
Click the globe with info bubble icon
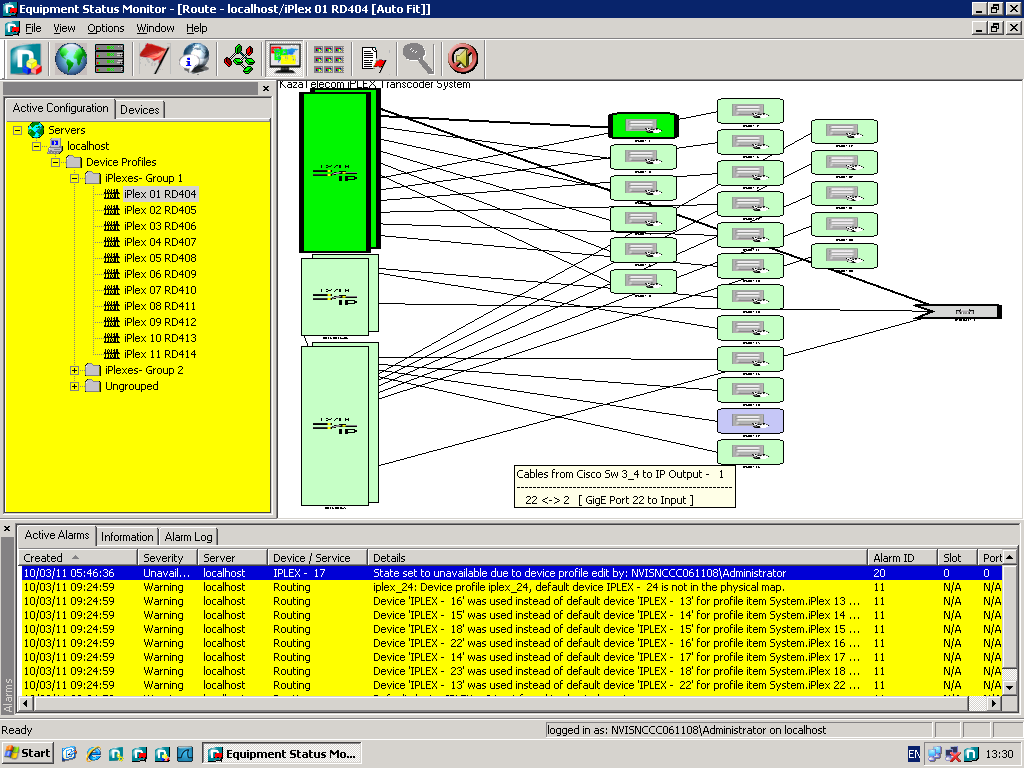point(194,59)
